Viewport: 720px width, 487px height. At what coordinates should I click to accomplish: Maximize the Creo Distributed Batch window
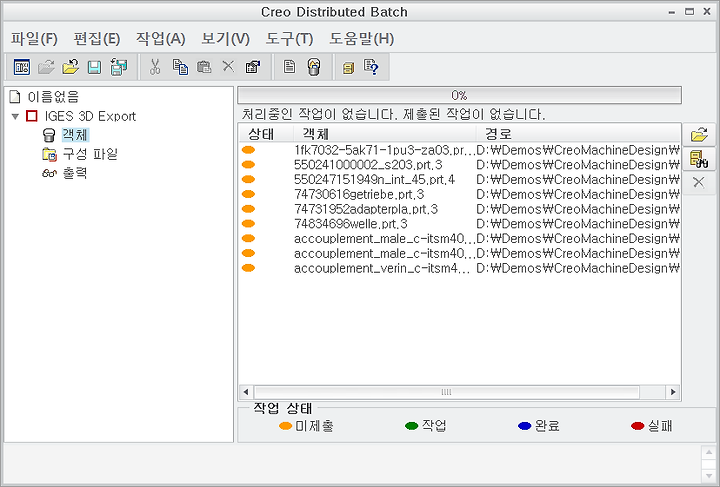point(689,12)
